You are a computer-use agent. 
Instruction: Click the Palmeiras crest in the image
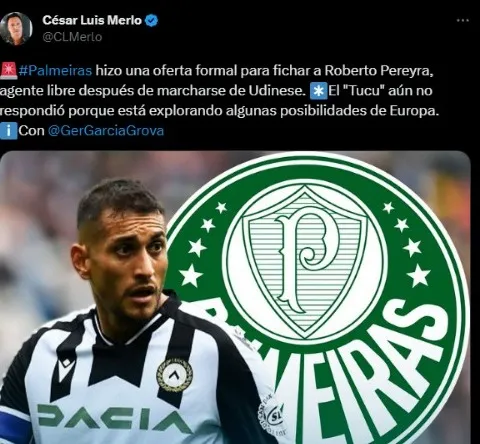[317, 298]
